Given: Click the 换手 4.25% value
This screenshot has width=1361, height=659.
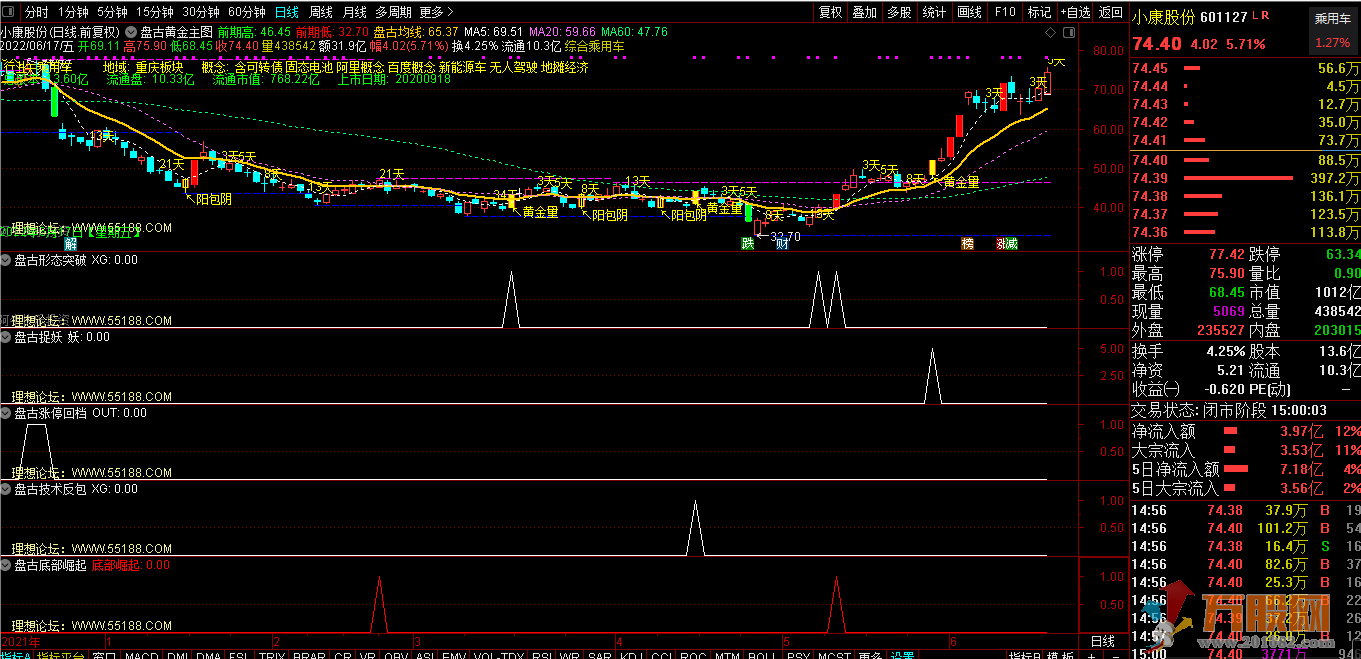Looking at the screenshot, I should (x=1226, y=351).
